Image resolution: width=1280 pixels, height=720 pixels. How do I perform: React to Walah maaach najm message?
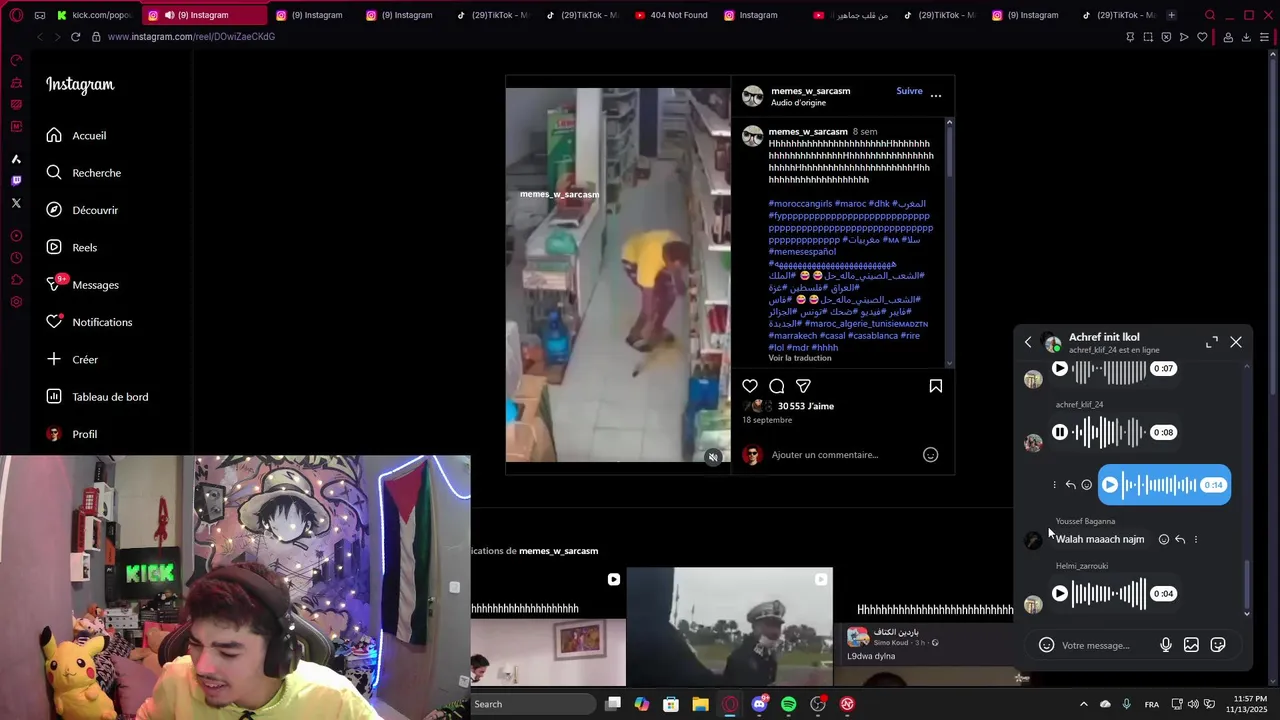[x=1164, y=540]
